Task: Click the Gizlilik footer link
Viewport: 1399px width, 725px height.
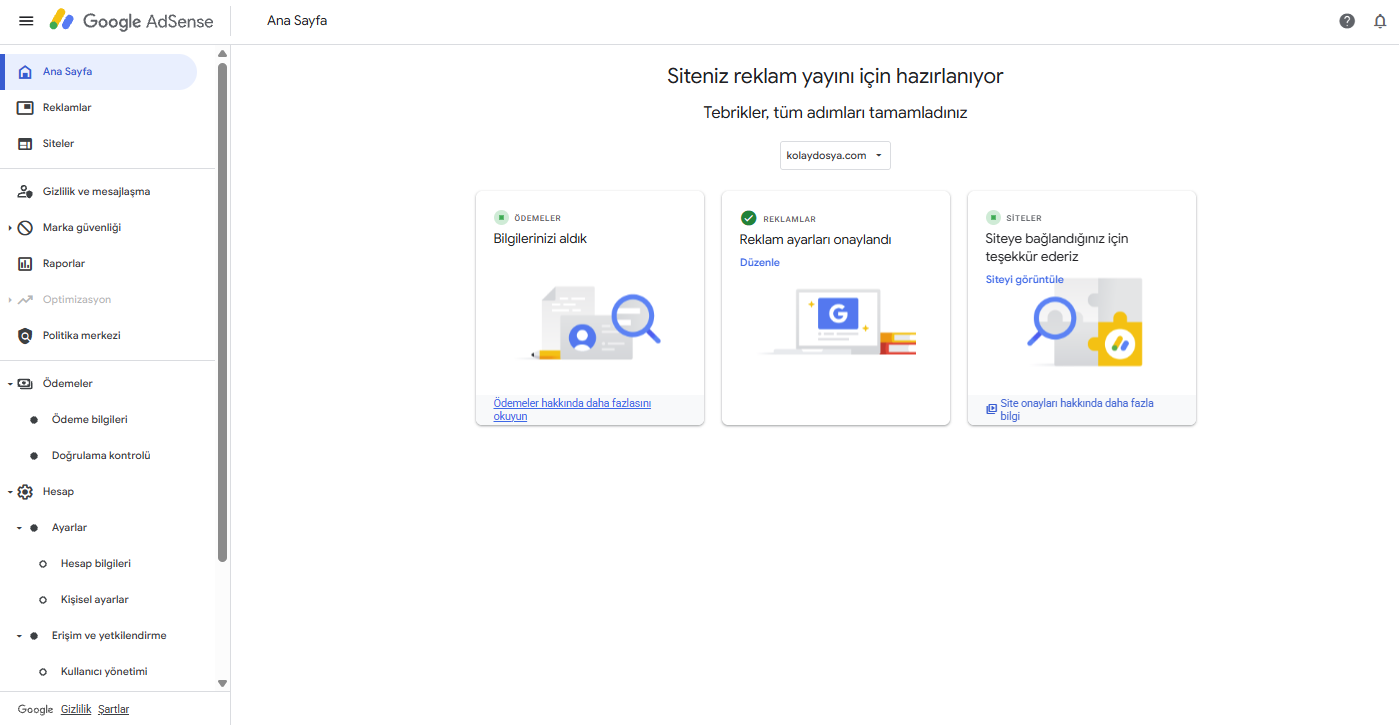Action: click(76, 709)
